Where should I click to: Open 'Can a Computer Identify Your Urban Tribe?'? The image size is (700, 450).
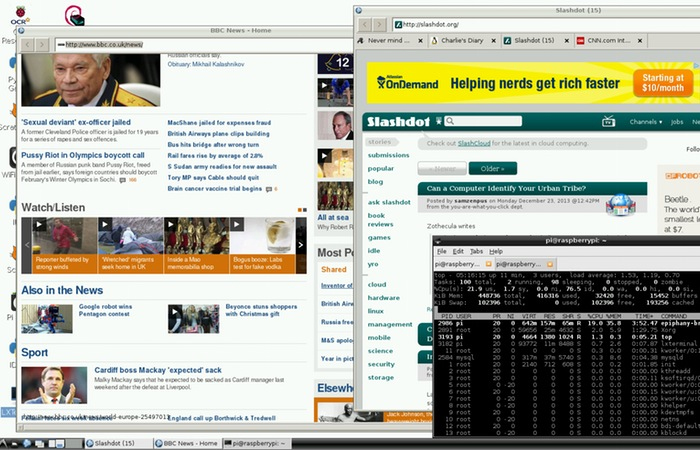tap(506, 188)
